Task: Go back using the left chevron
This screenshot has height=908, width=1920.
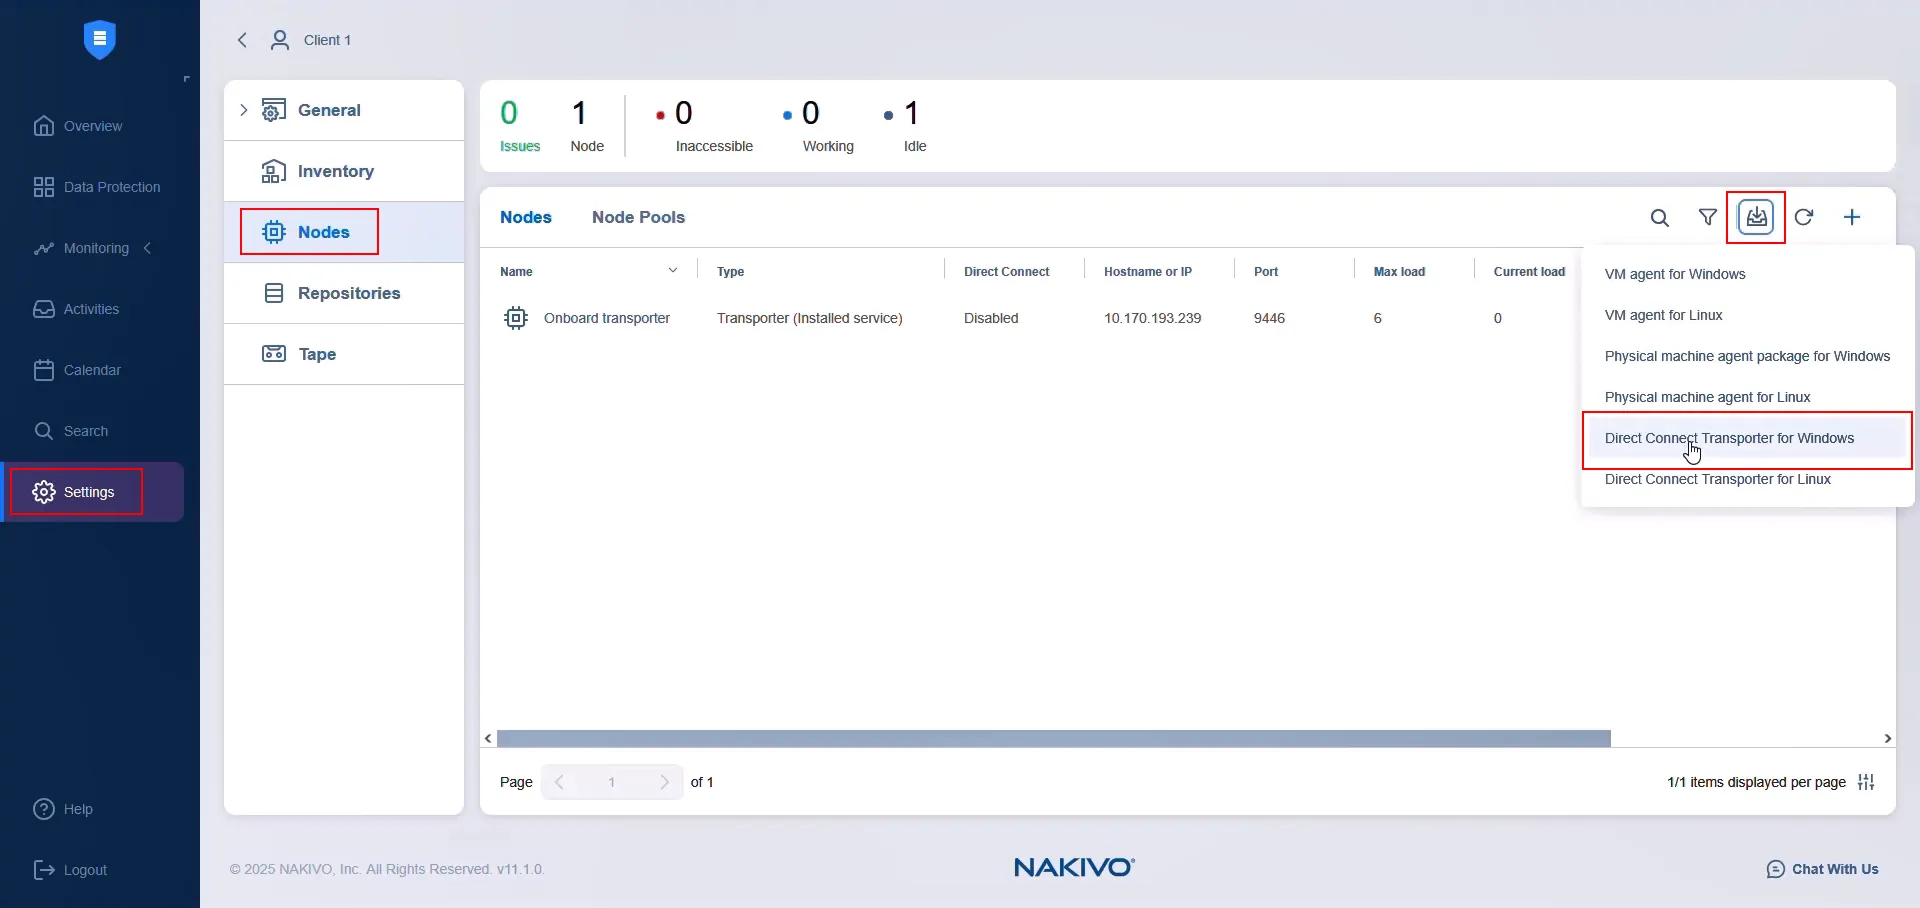Action: coord(242,40)
